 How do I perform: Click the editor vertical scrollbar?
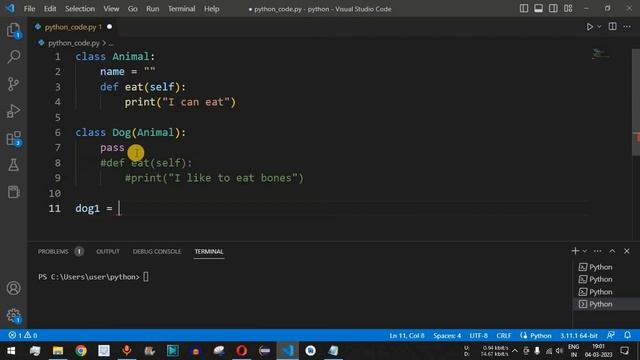[636, 102]
